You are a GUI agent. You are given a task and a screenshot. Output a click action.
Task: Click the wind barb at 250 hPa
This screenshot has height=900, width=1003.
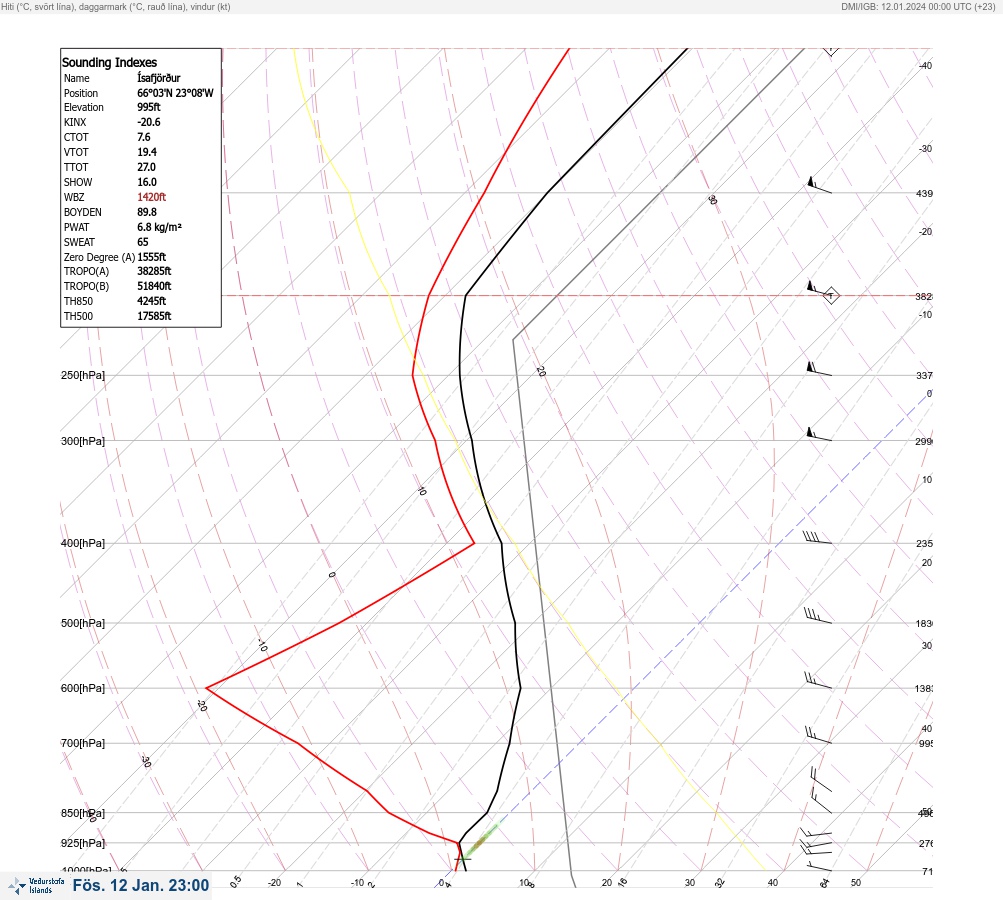tap(819, 369)
